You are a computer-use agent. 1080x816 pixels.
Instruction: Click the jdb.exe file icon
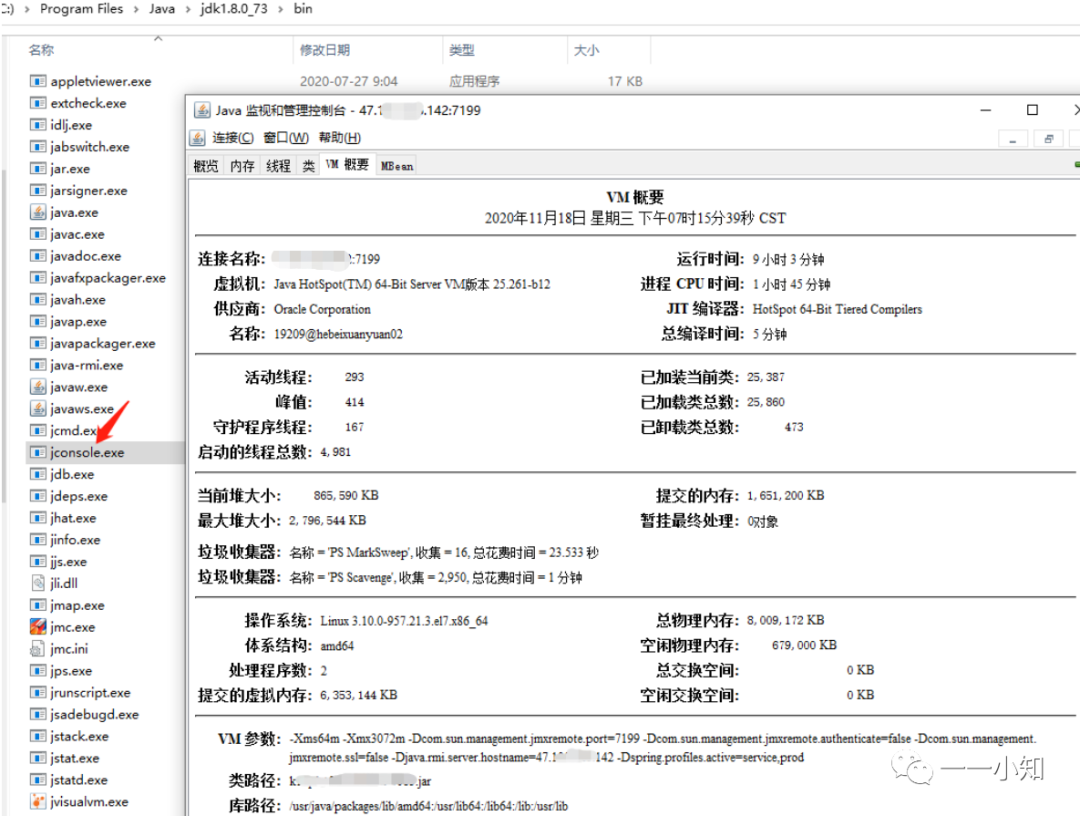tap(38, 474)
